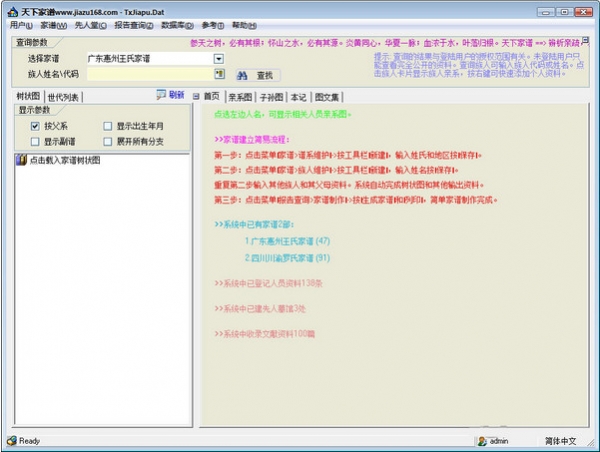Switch to the 亲系图 tab

tap(239, 96)
